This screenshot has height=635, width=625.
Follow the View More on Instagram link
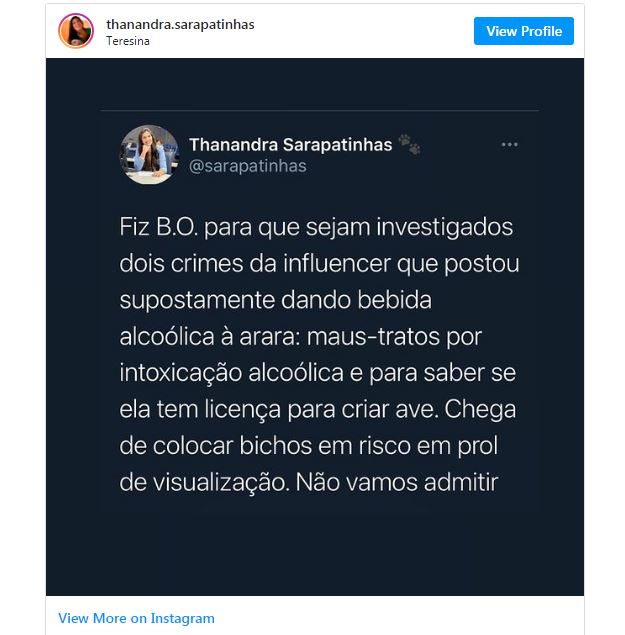click(x=136, y=618)
